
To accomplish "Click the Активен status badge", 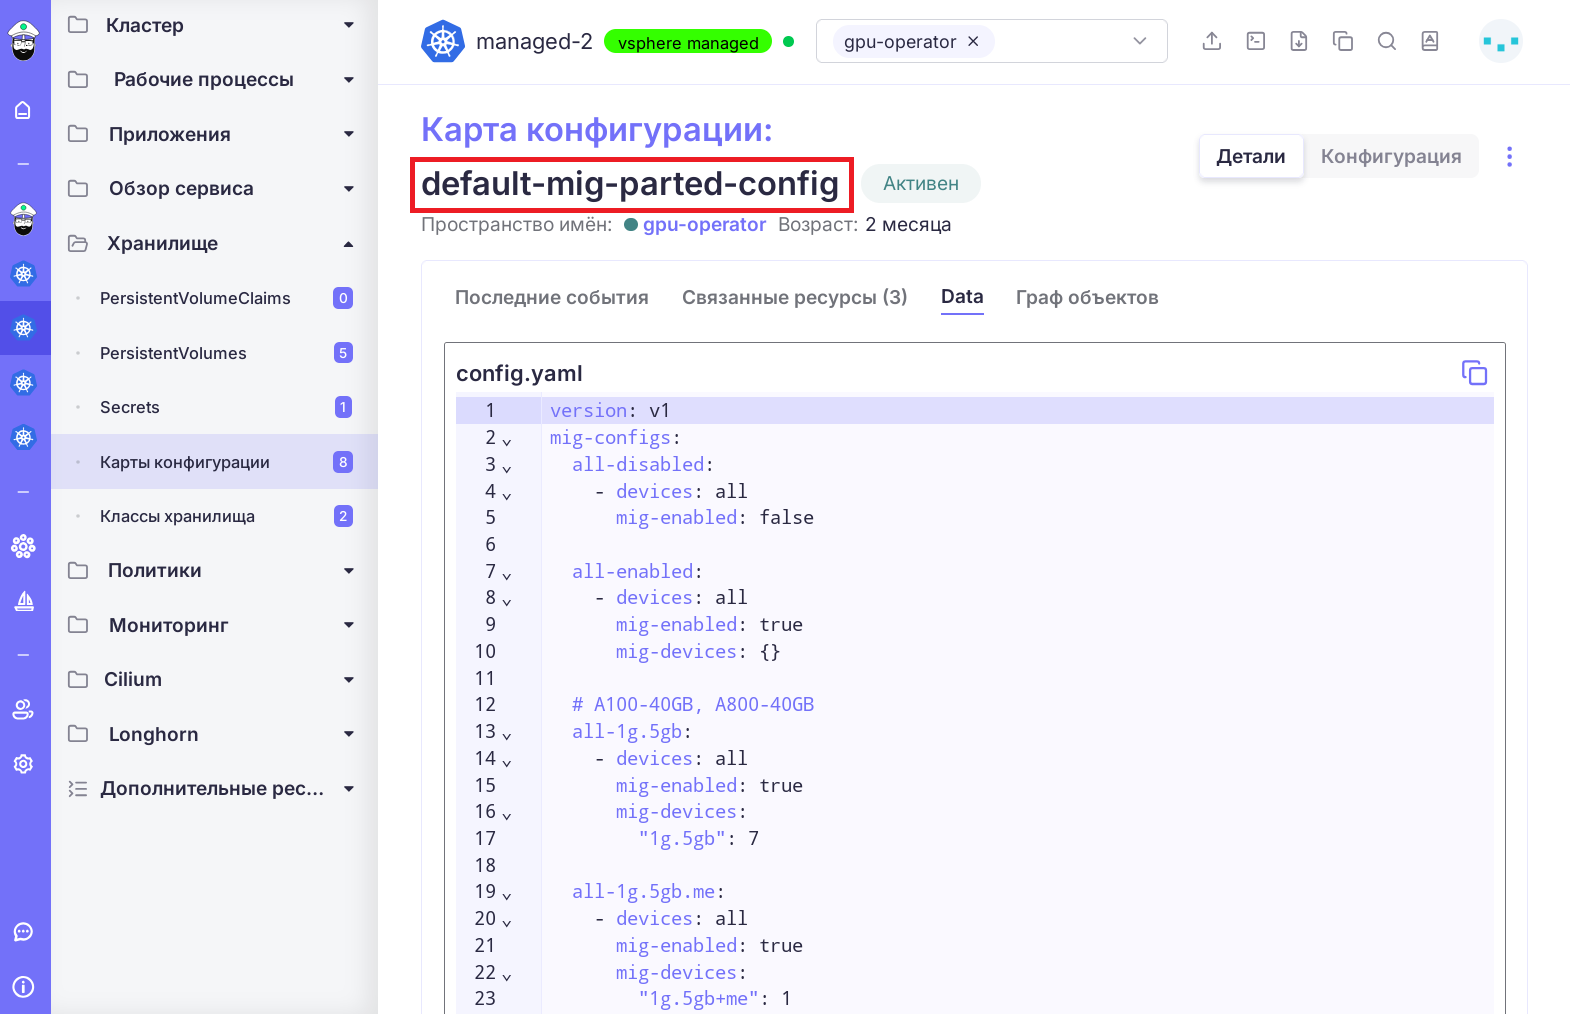I will coord(921,184).
